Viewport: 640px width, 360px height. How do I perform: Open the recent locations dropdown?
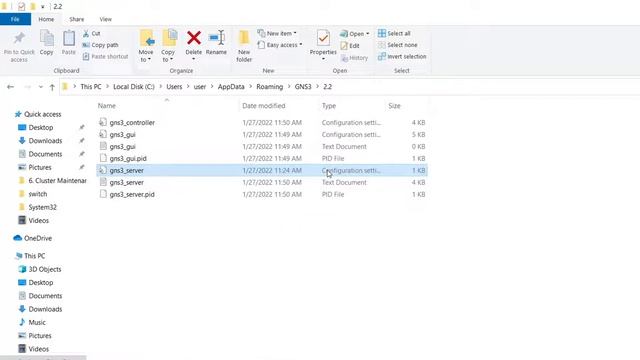click(x=40, y=87)
